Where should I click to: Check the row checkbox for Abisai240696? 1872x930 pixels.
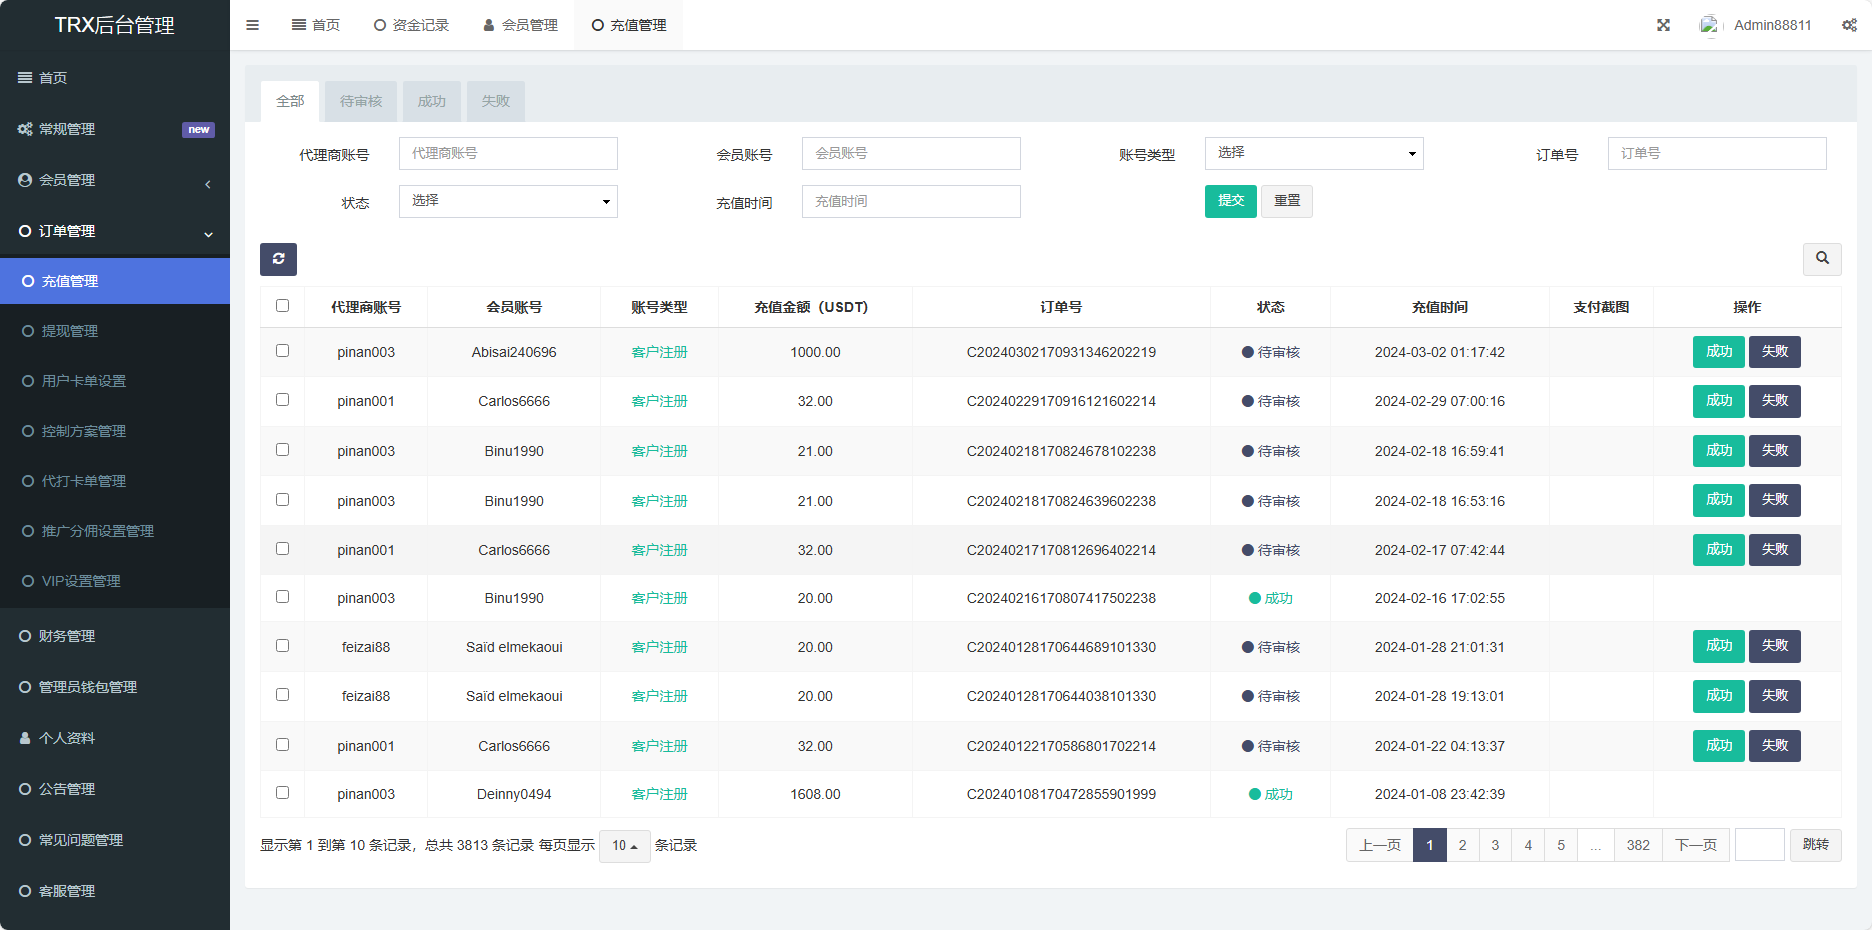click(282, 351)
